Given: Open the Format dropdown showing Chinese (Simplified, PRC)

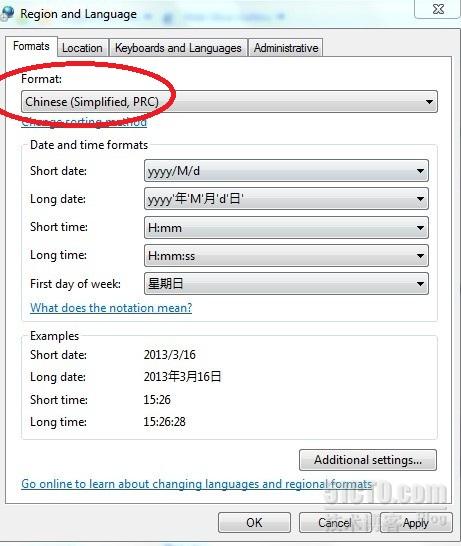Looking at the screenshot, I should (x=229, y=102).
